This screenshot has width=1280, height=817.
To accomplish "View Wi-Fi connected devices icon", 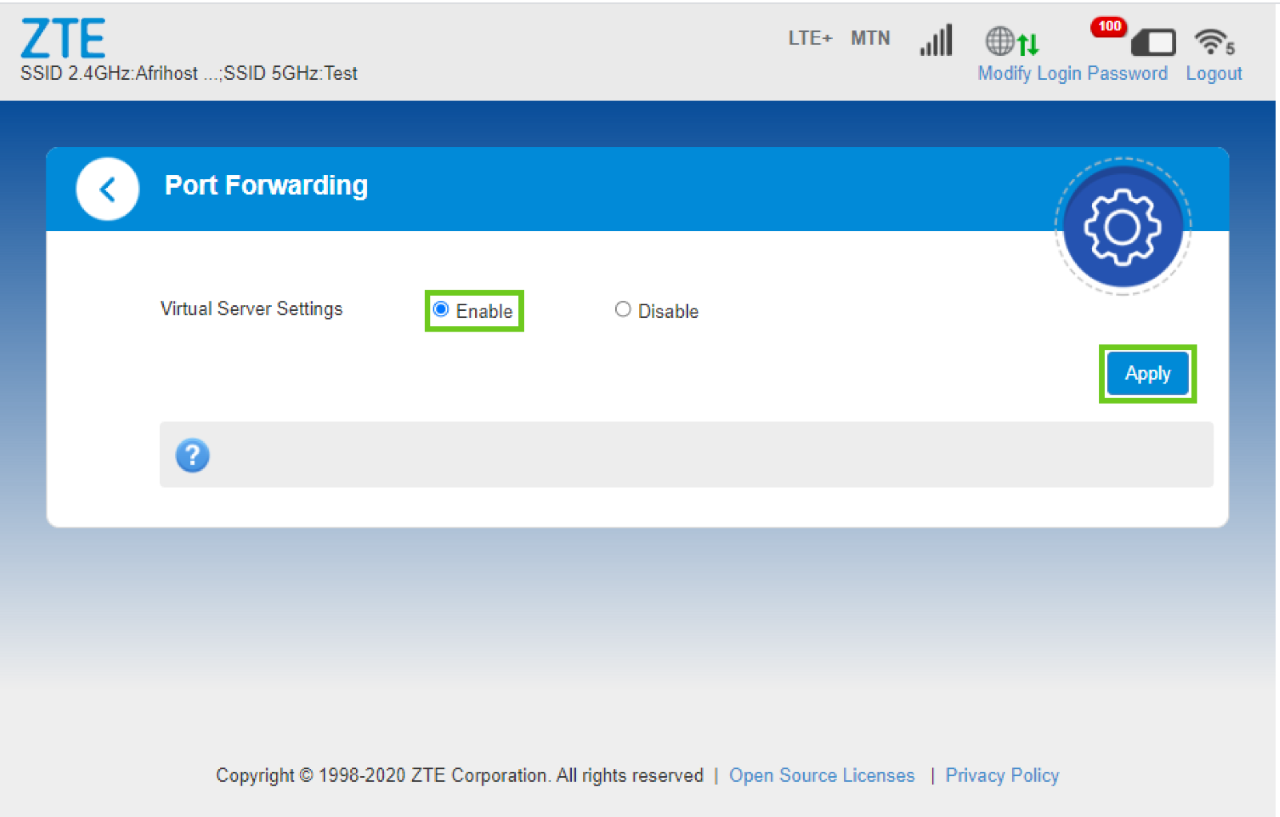I will (x=1214, y=42).
